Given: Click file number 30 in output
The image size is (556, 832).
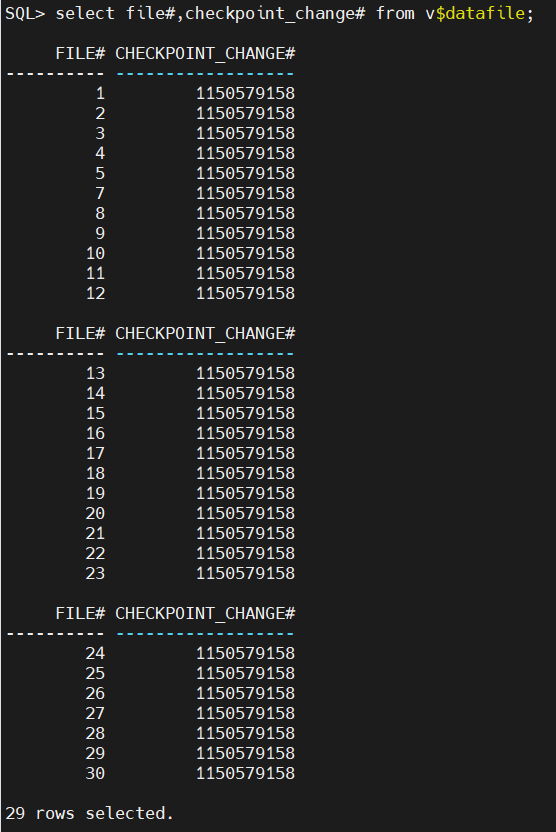Looking at the screenshot, I should coord(95,774).
